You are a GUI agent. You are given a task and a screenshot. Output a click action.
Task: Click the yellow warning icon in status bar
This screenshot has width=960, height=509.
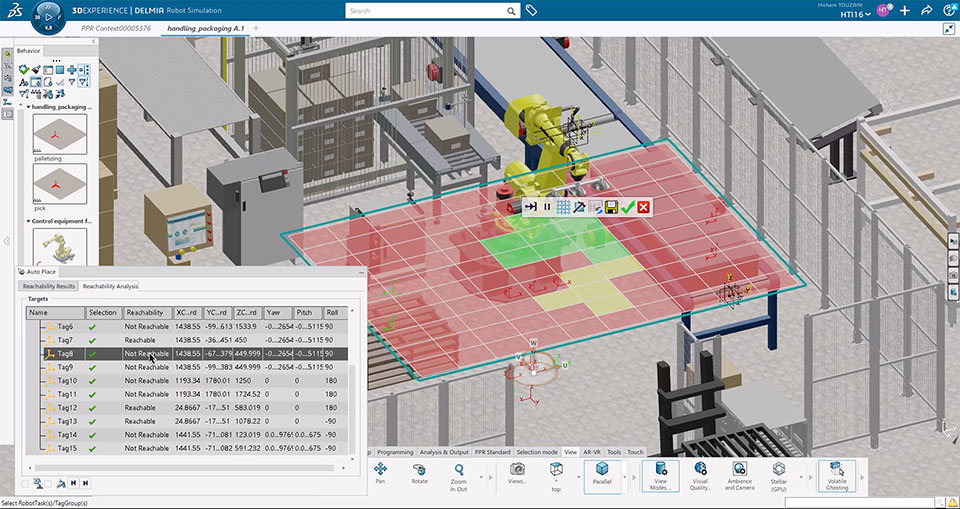(951, 502)
